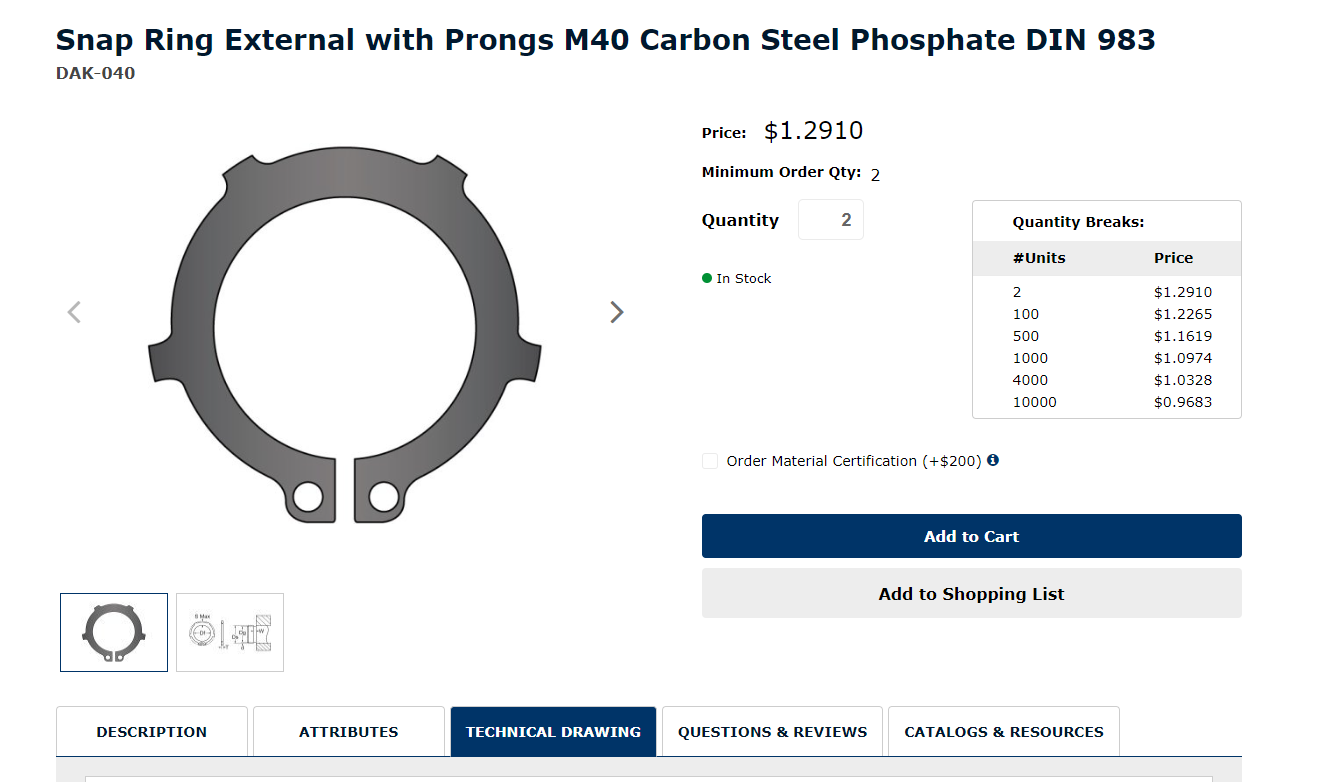Click the 100 units quantity break row
This screenshot has height=782, width=1344.
click(1106, 314)
